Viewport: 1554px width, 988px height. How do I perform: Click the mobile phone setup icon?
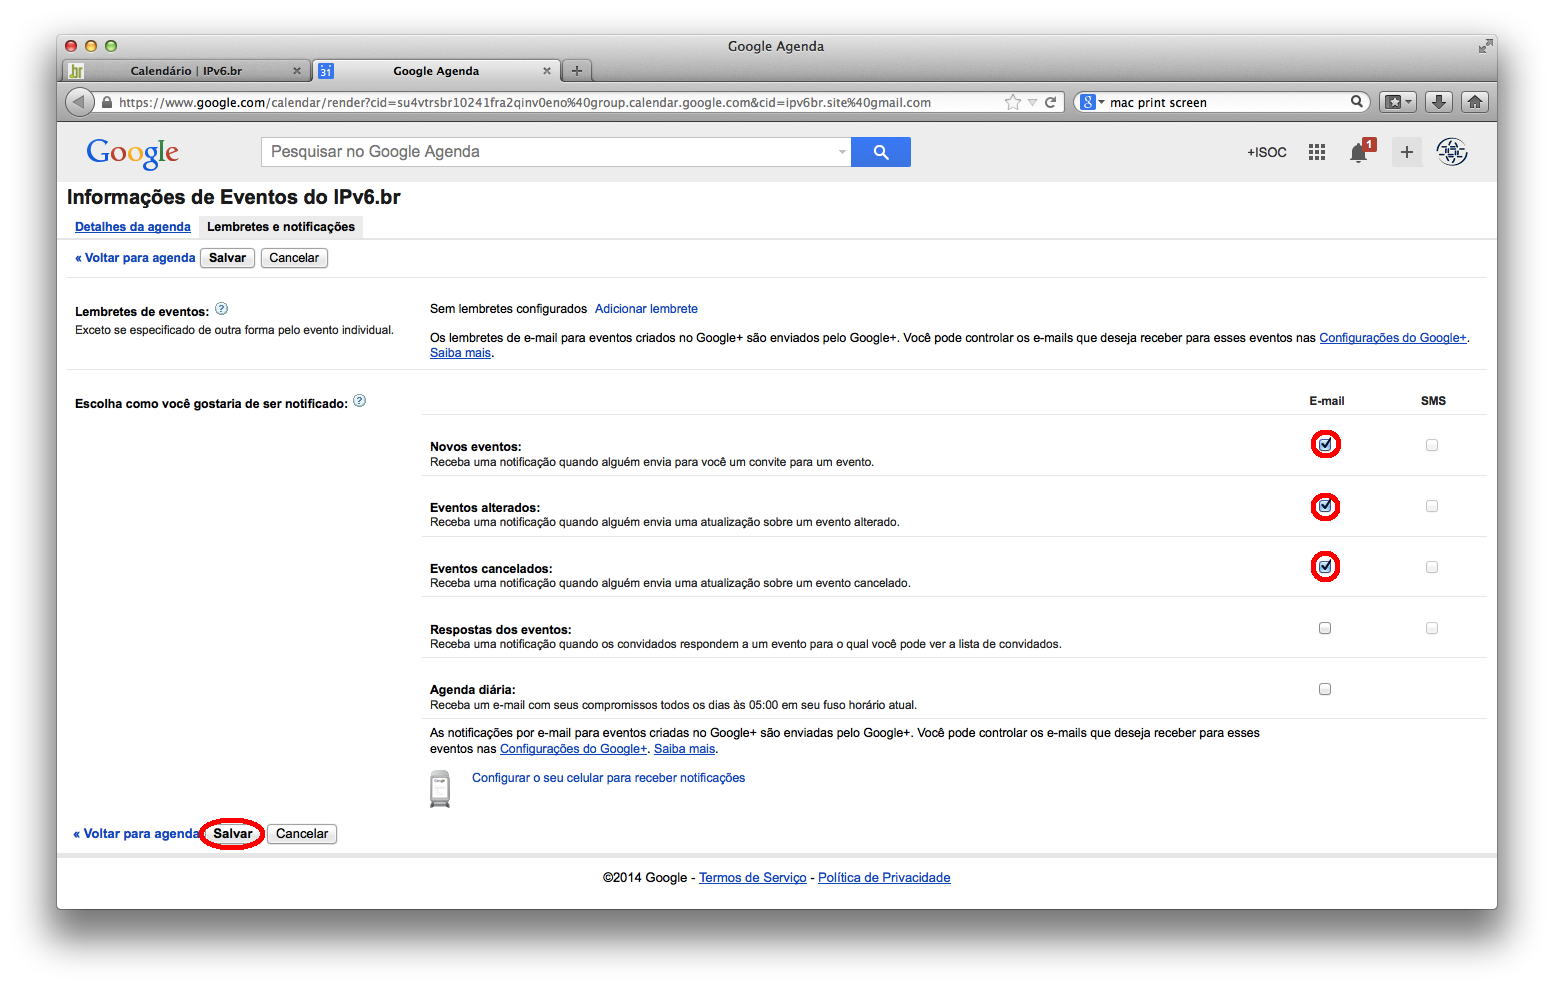tap(440, 788)
